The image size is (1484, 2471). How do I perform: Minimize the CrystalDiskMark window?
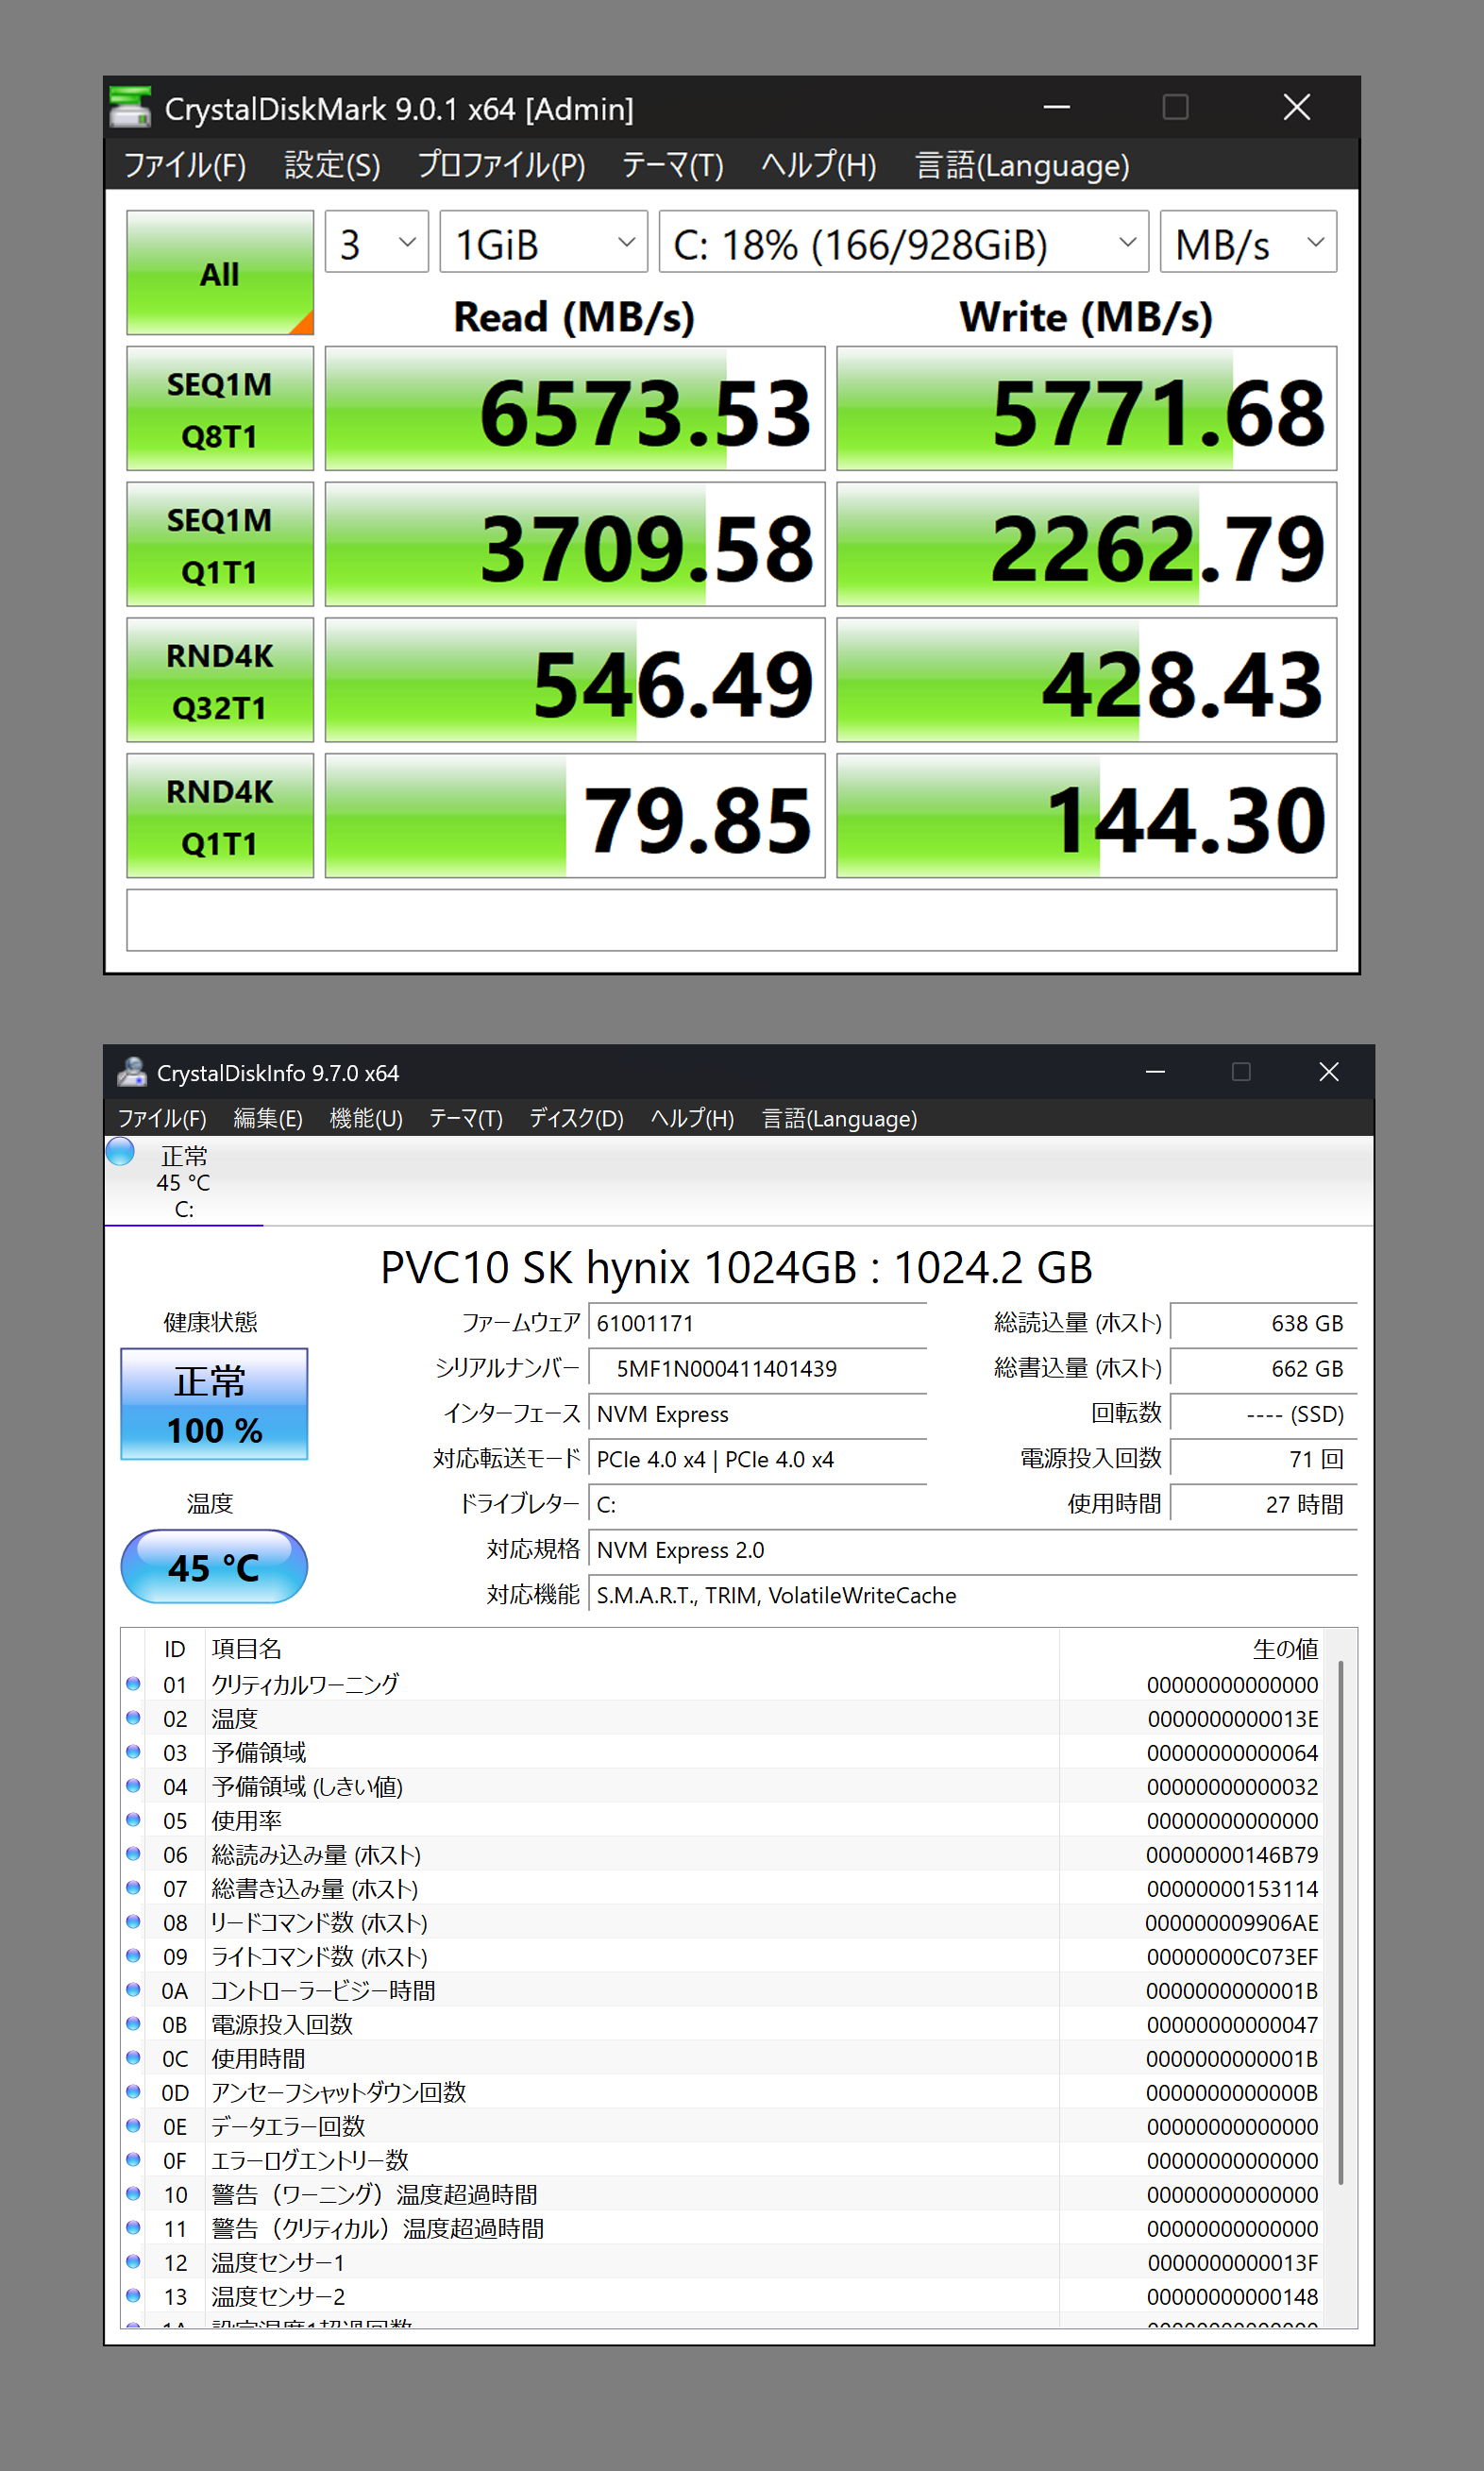[1057, 107]
